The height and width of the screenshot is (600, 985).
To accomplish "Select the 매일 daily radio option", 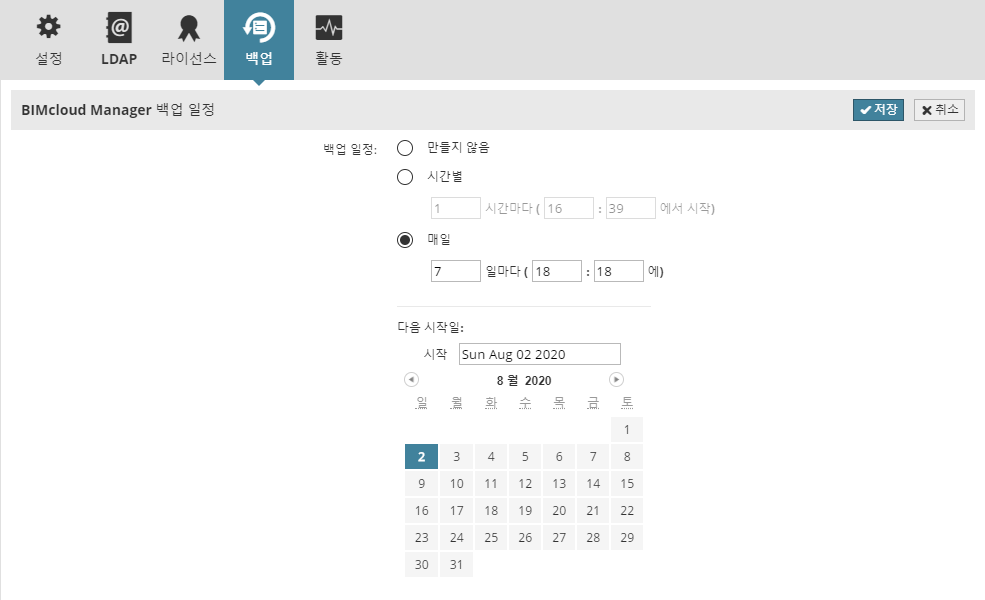I will pyautogui.click(x=405, y=239).
